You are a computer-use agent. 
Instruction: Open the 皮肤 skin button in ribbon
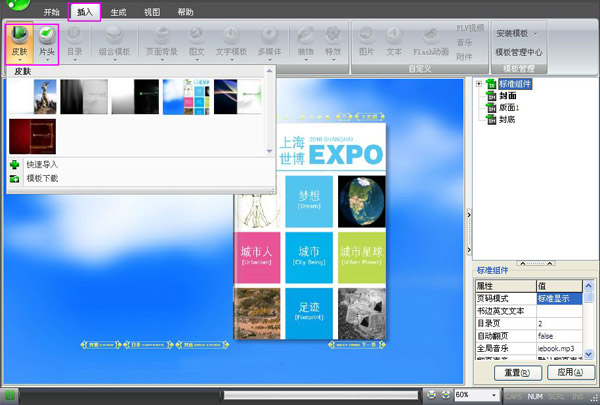(x=19, y=43)
